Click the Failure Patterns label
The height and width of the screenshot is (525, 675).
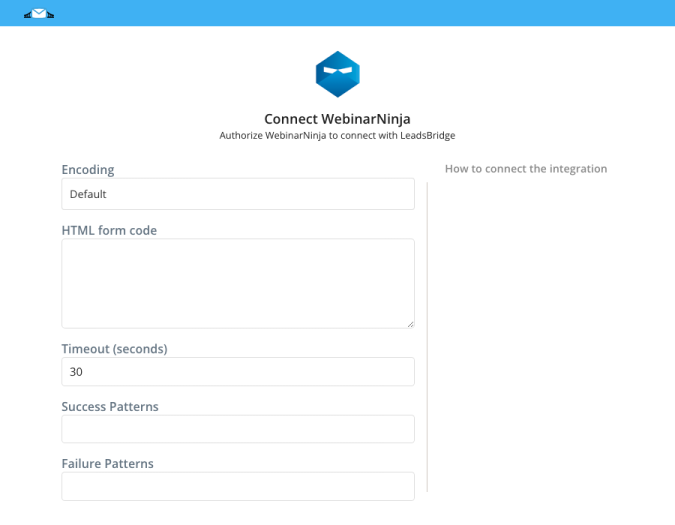[107, 463]
